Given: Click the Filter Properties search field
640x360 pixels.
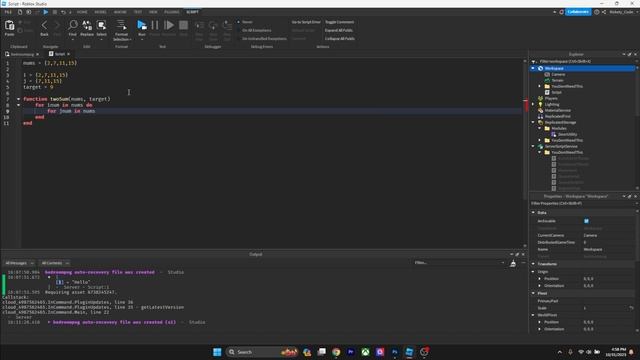Looking at the screenshot, I should pos(584,203).
